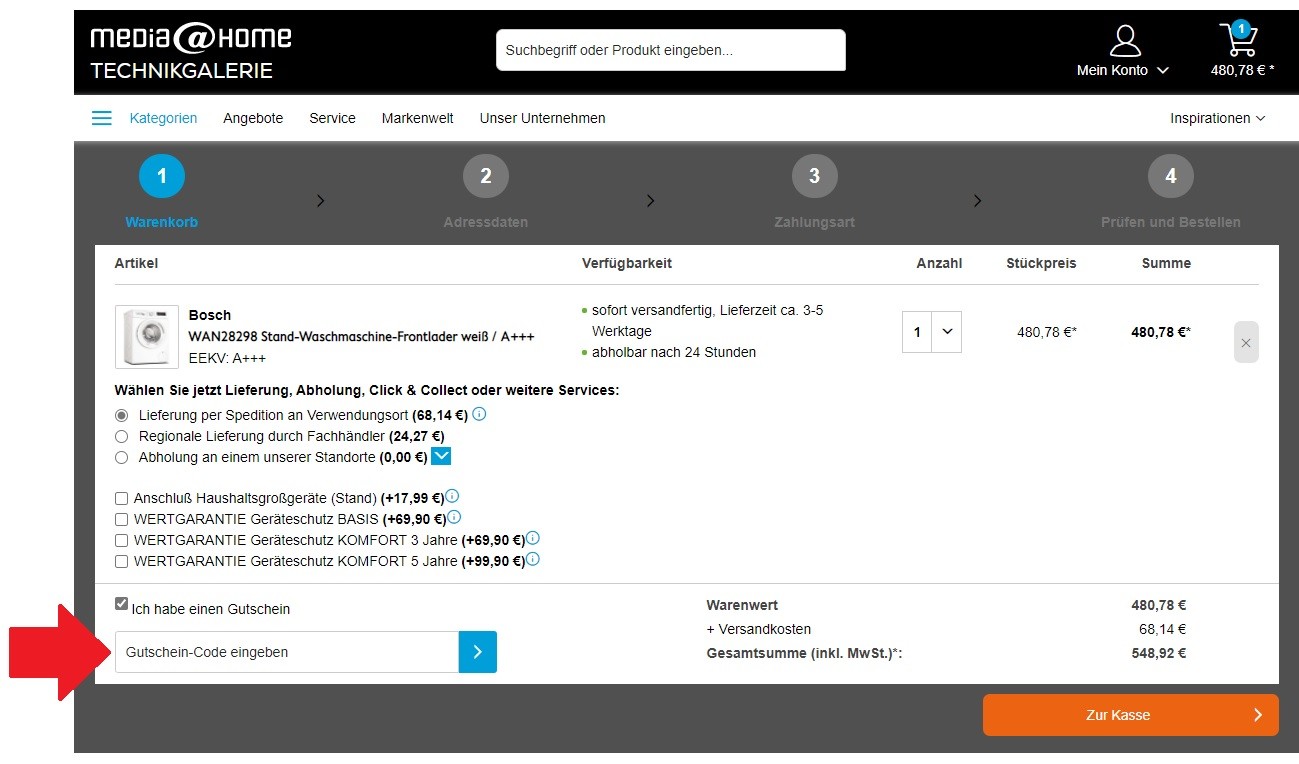This screenshot has height=764, width=1299.
Task: Open the hamburger menu icon beside Kategorien
Action: tap(102, 118)
